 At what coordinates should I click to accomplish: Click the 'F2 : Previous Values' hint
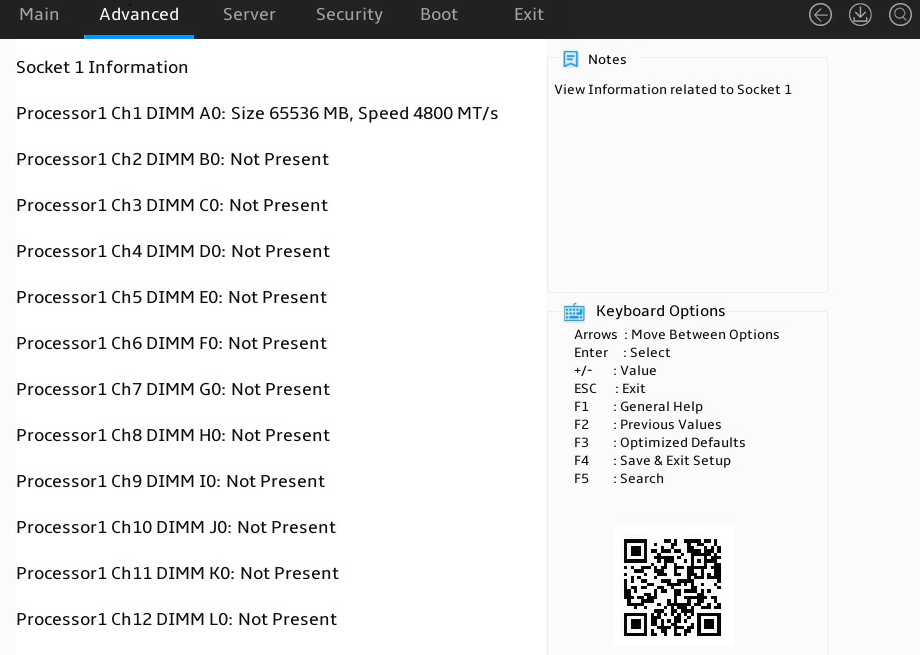[x=648, y=425]
